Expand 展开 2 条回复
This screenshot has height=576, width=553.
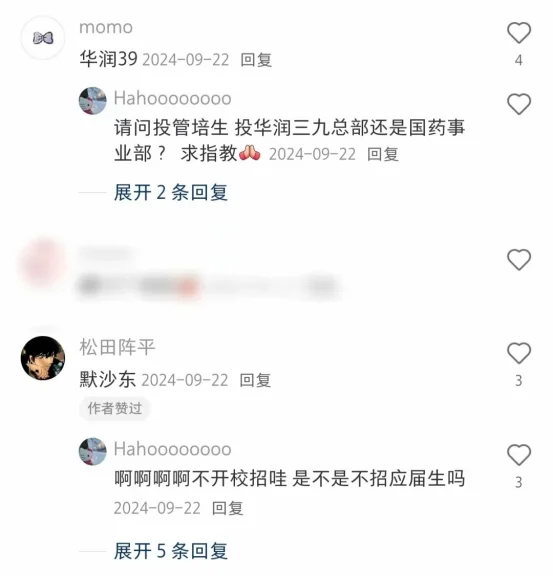[x=170, y=192]
